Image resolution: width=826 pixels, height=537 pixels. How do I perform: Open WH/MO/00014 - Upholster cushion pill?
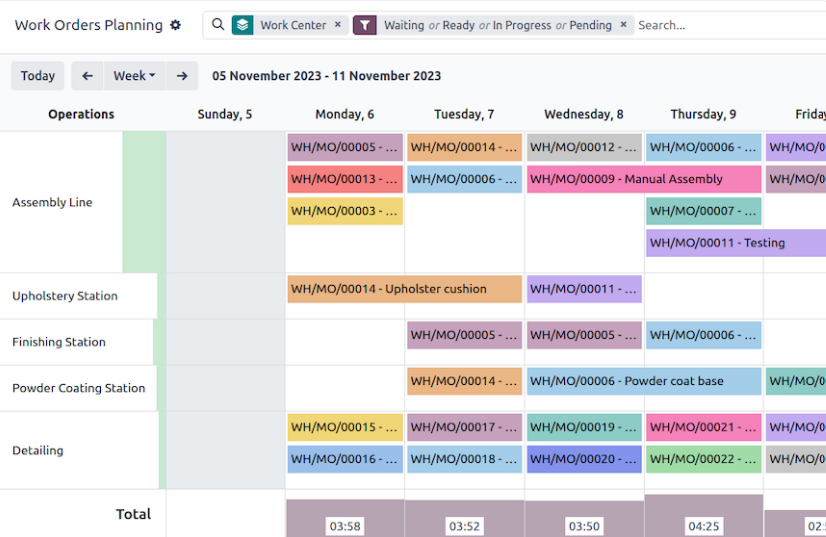pos(405,289)
